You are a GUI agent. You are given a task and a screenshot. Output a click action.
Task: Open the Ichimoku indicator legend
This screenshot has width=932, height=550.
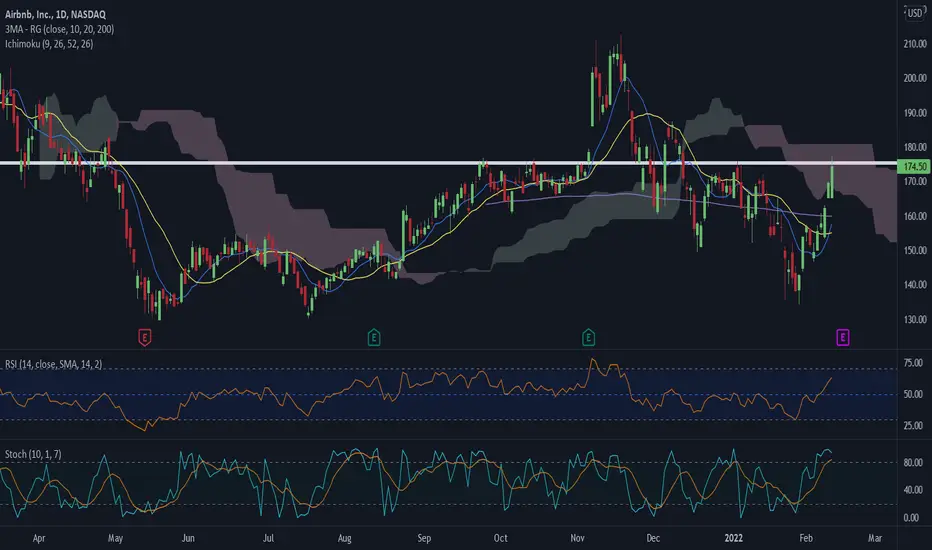click(x=49, y=44)
